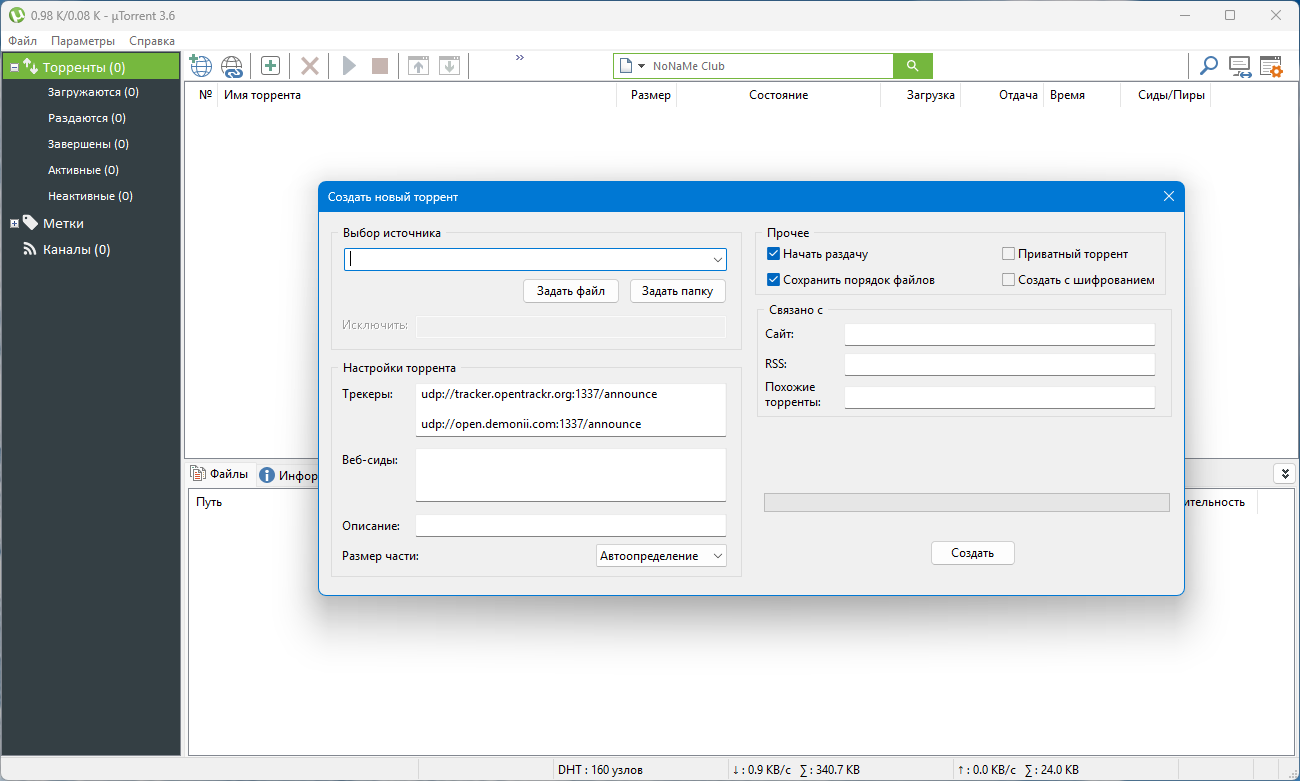Click the green search magnifier button
The width and height of the screenshot is (1300, 781).
click(x=912, y=66)
